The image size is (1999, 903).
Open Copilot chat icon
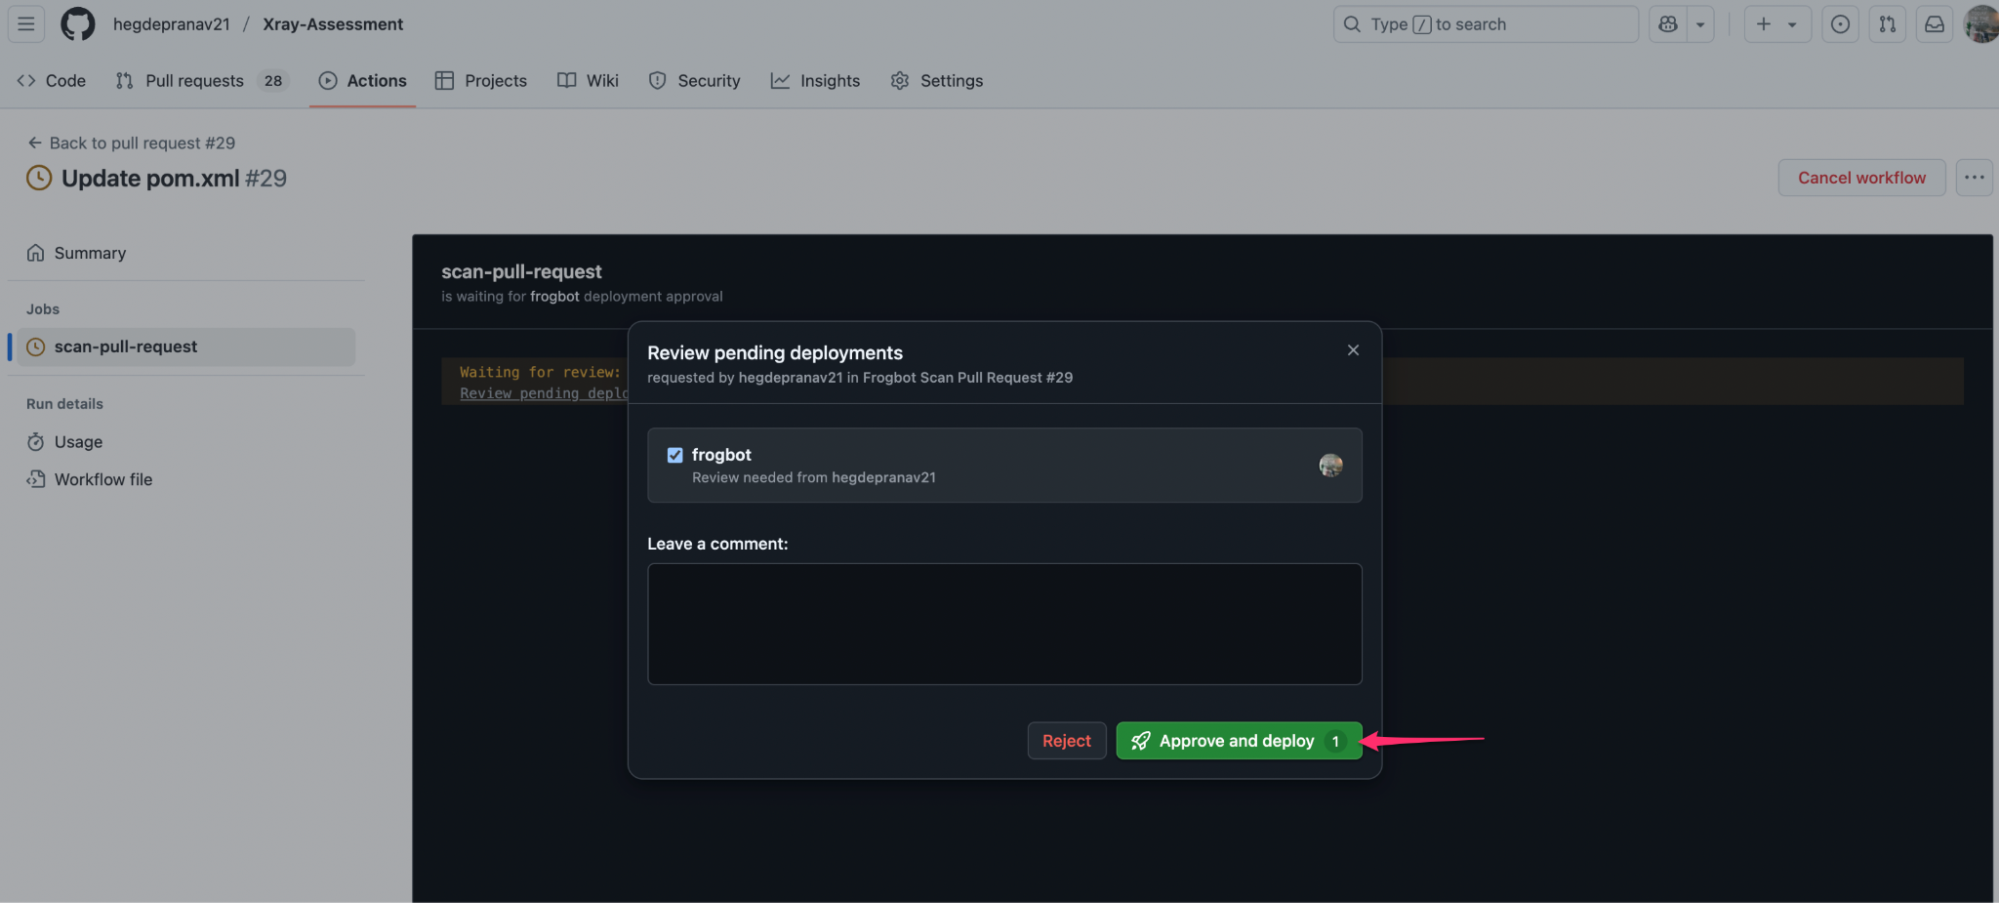pyautogui.click(x=1667, y=24)
